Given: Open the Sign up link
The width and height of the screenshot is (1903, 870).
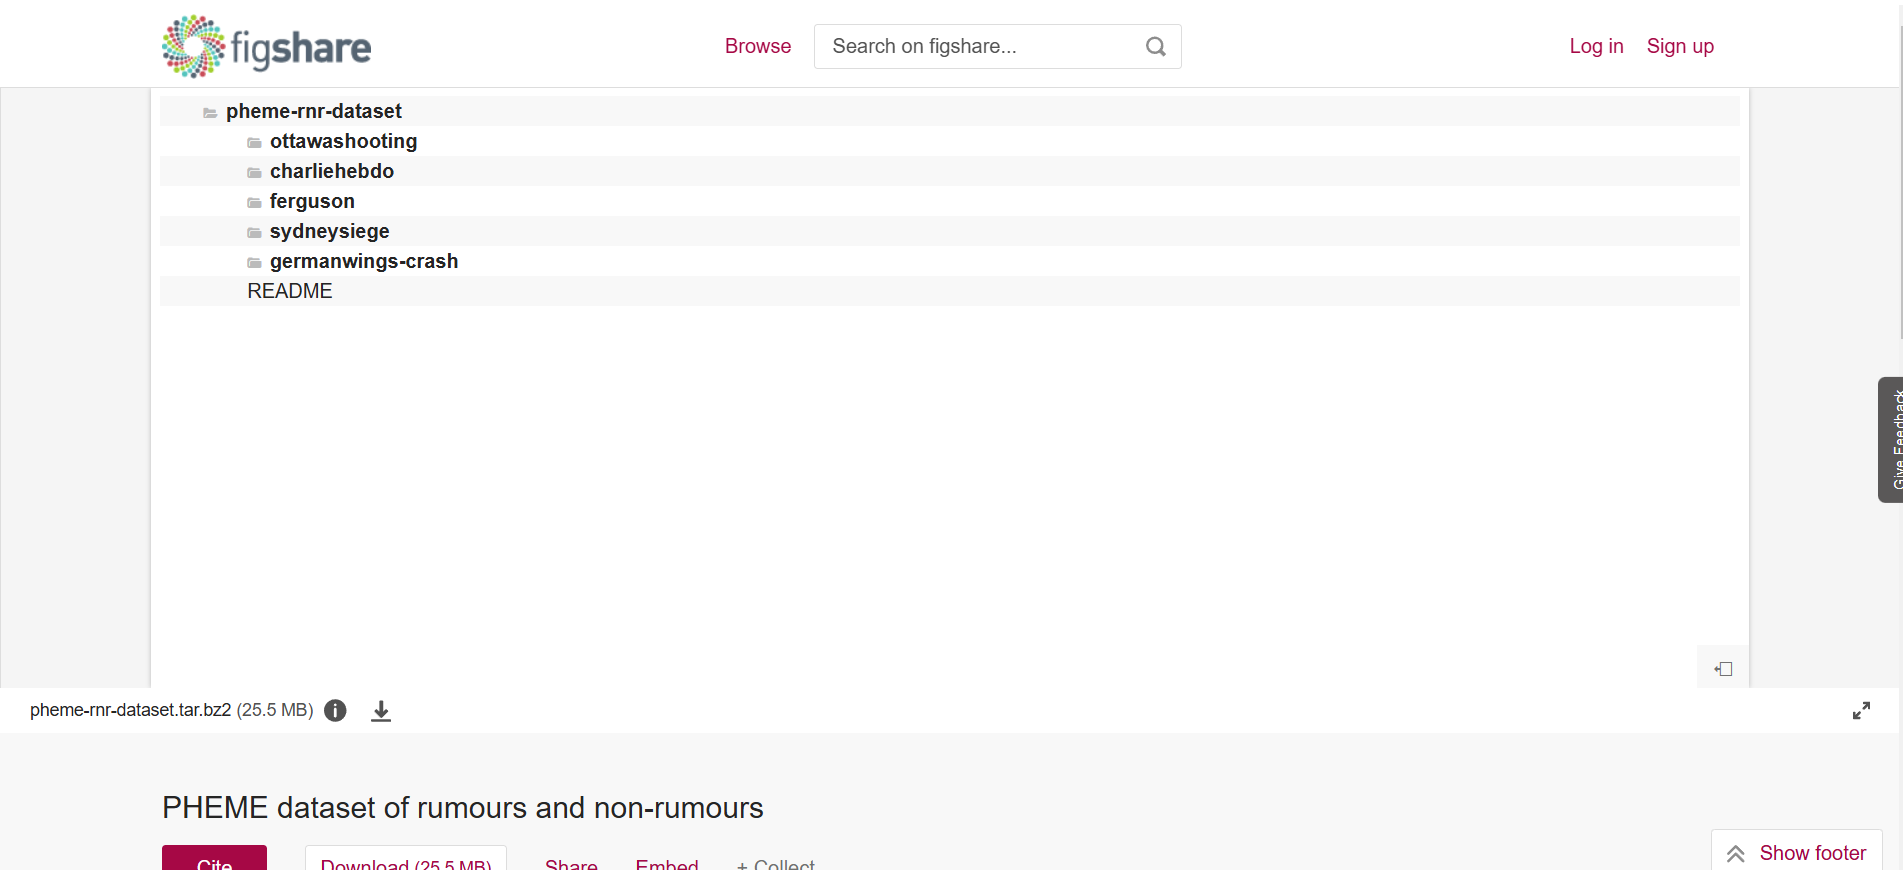Looking at the screenshot, I should pos(1680,46).
